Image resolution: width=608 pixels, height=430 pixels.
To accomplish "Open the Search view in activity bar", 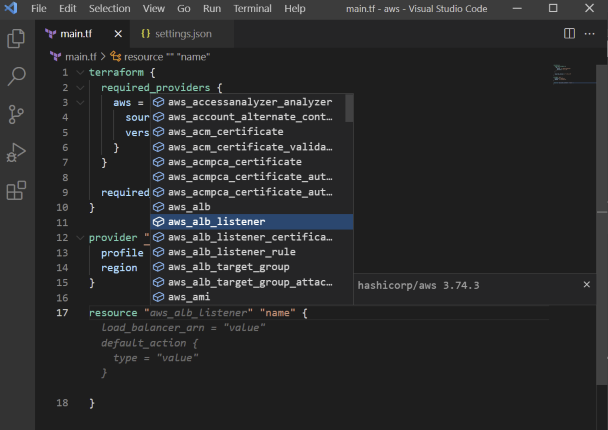I will point(16,76).
